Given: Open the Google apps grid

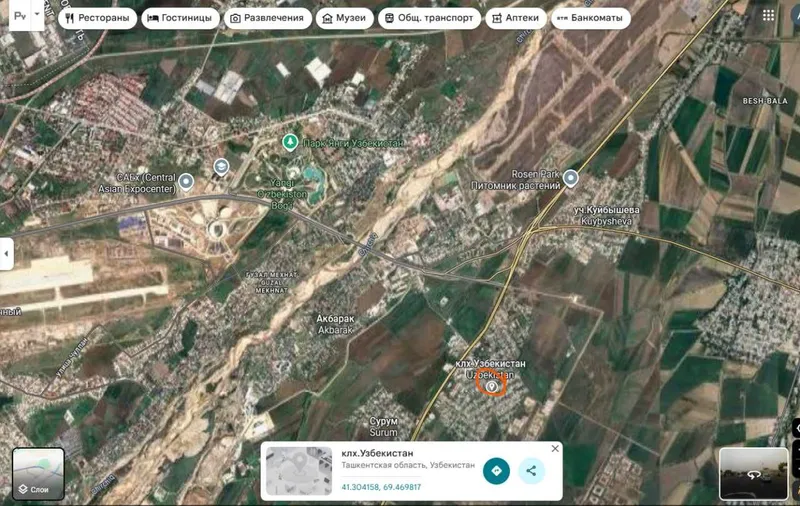Looking at the screenshot, I should pos(768,15).
